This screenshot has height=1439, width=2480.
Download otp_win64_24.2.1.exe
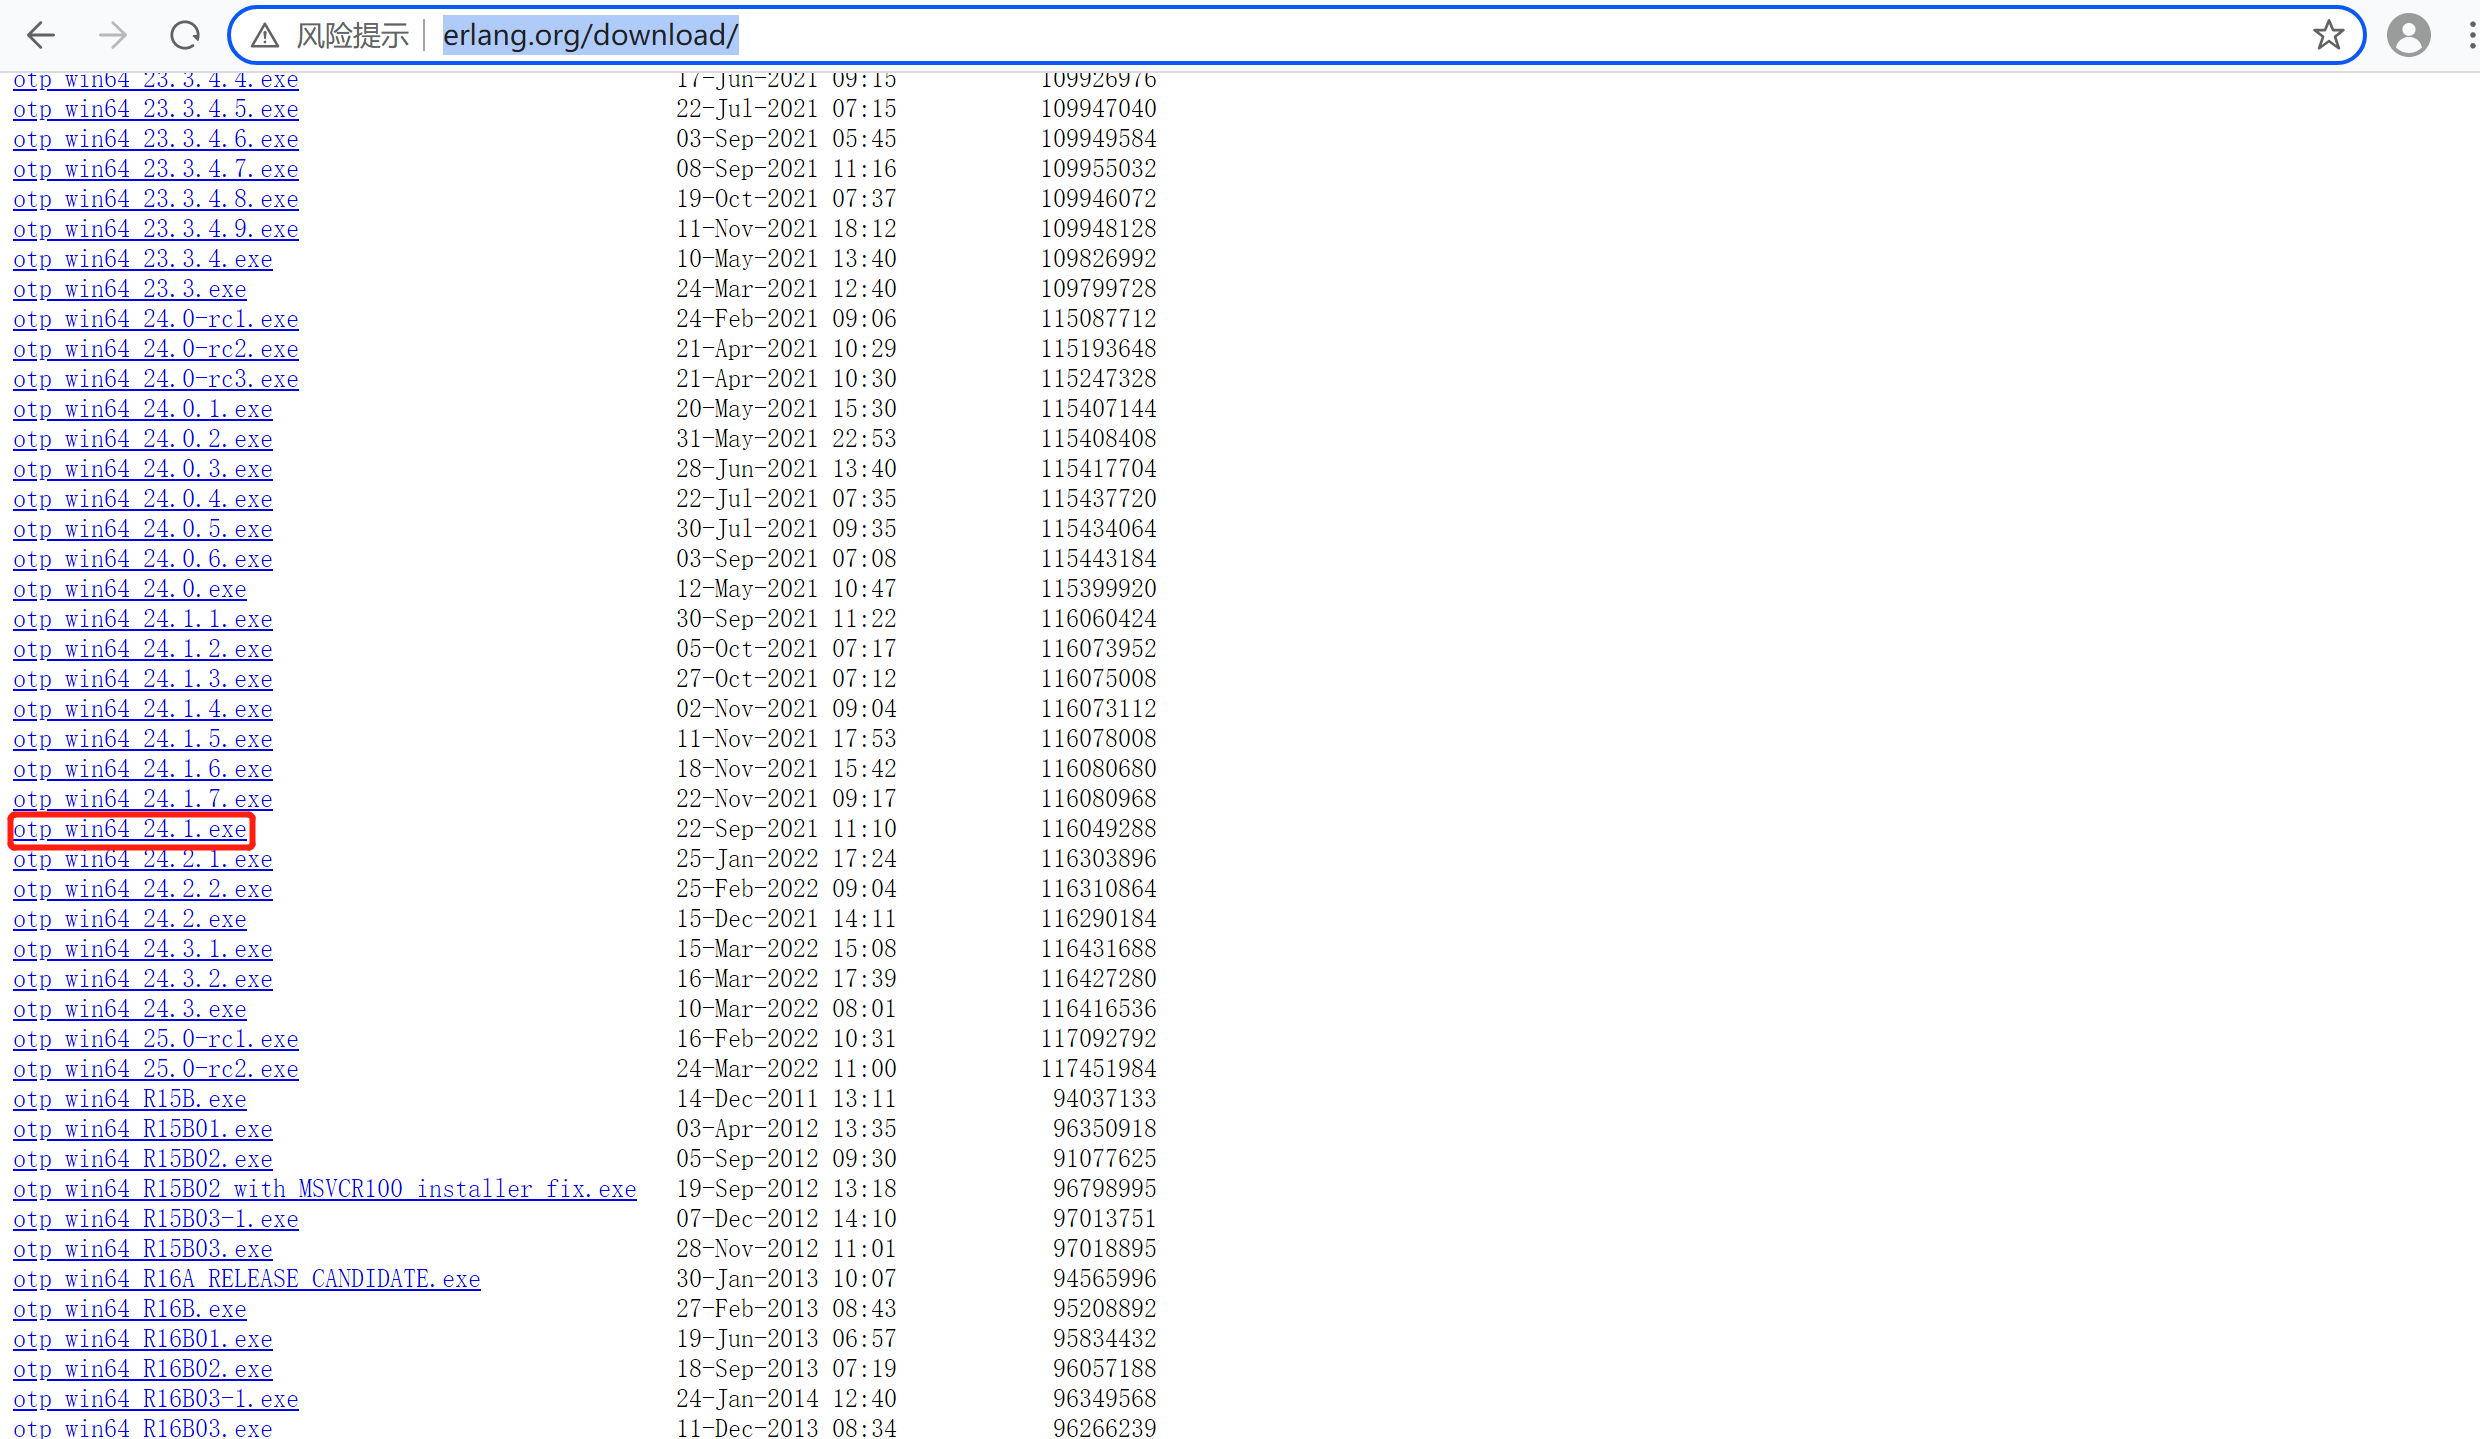[143, 859]
